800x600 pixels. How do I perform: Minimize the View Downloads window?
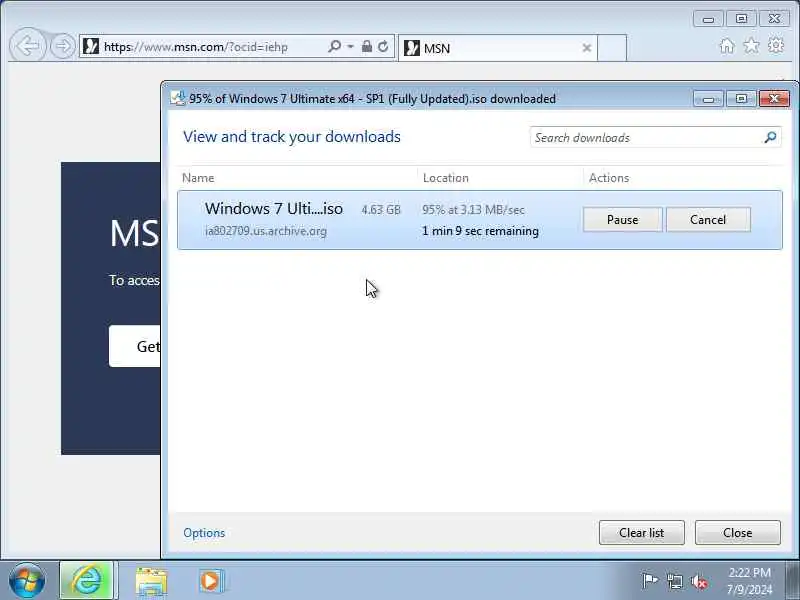pyautogui.click(x=708, y=98)
